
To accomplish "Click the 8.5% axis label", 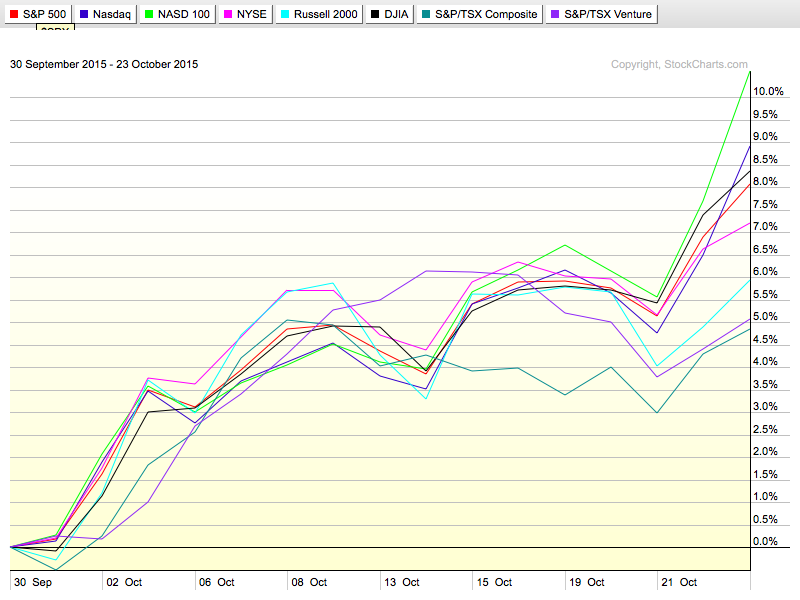I will (765, 159).
